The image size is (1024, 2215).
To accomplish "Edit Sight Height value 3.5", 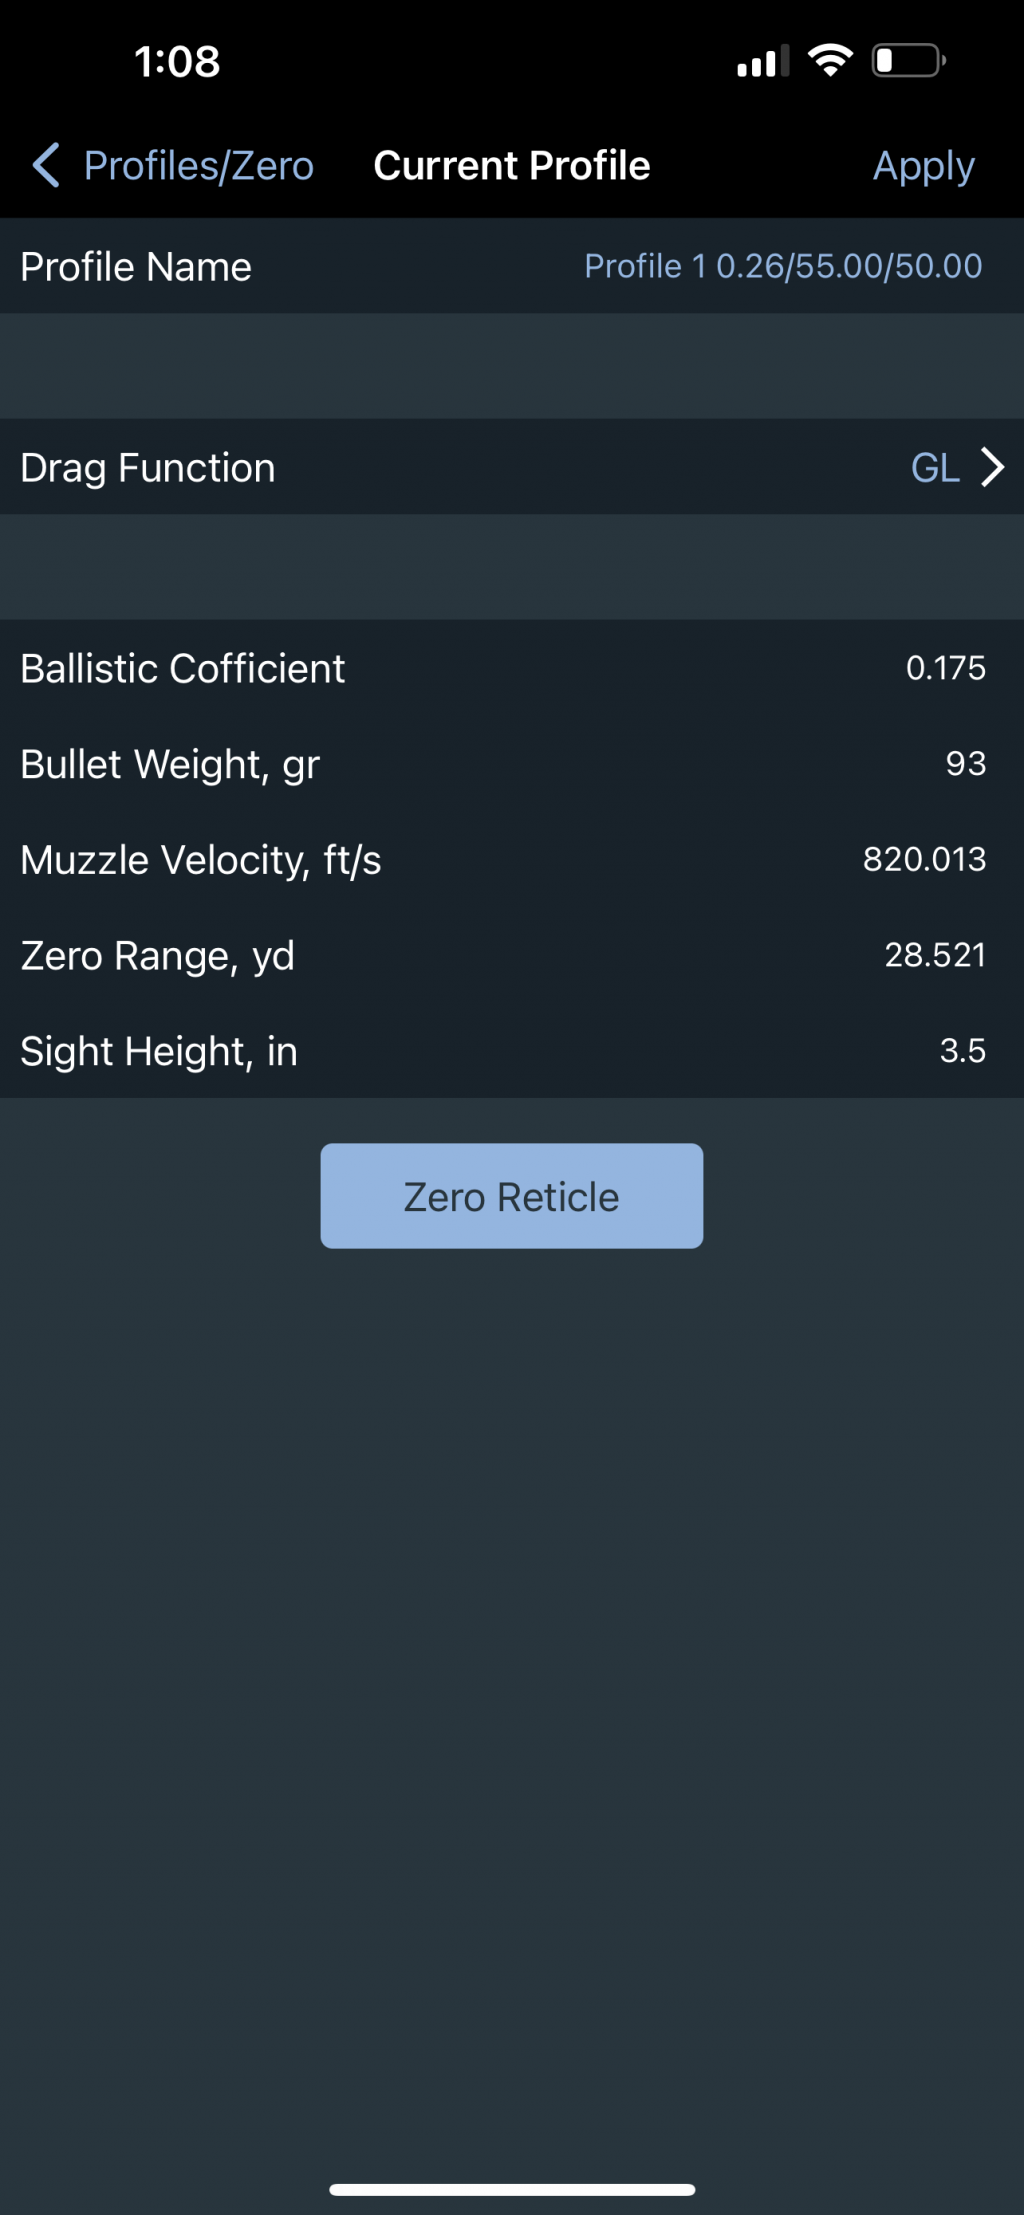I will tap(962, 1051).
